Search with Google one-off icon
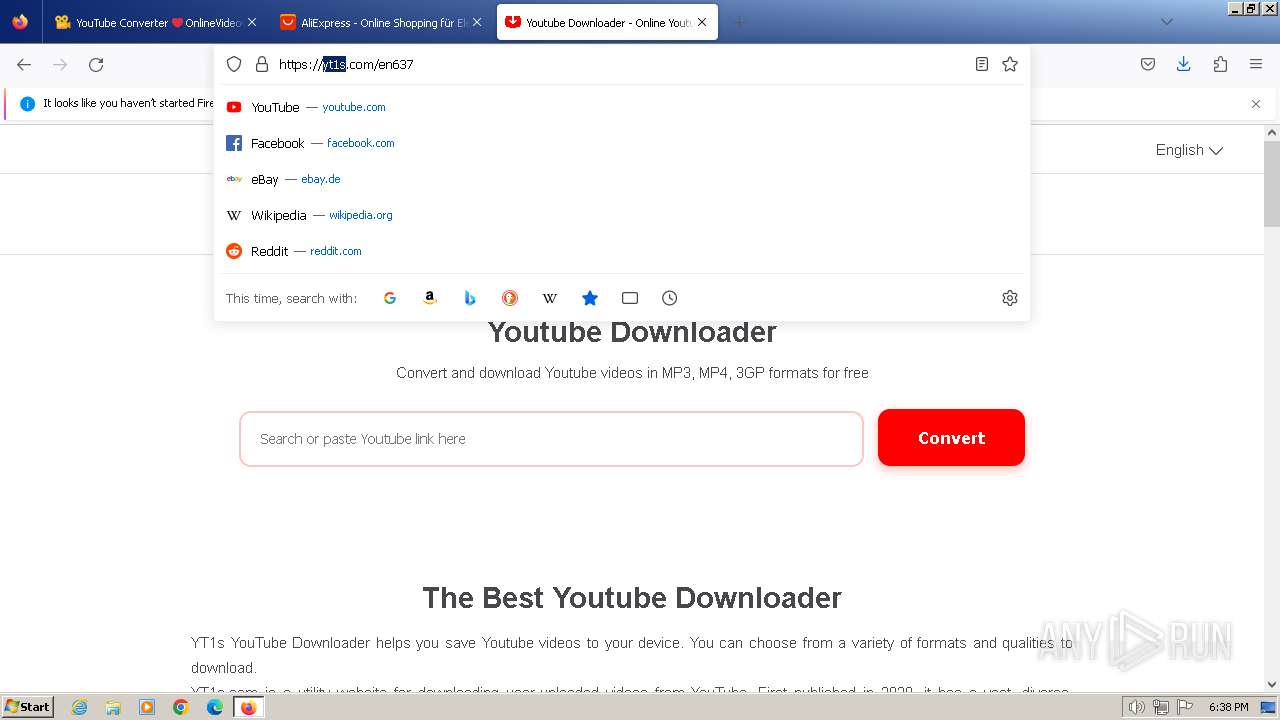 point(390,298)
